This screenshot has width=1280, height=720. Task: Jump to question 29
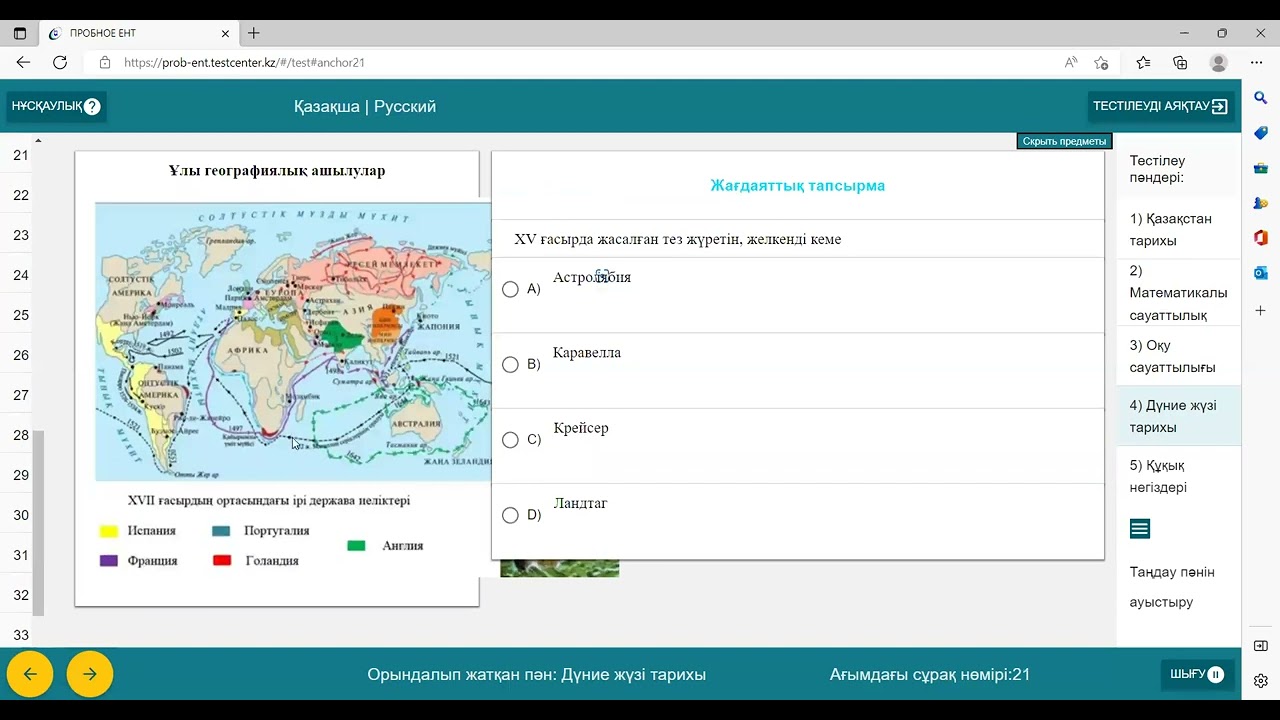click(x=21, y=475)
